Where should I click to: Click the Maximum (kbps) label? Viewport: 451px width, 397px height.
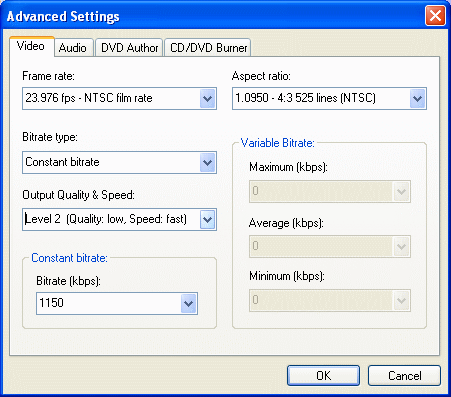click(x=288, y=167)
